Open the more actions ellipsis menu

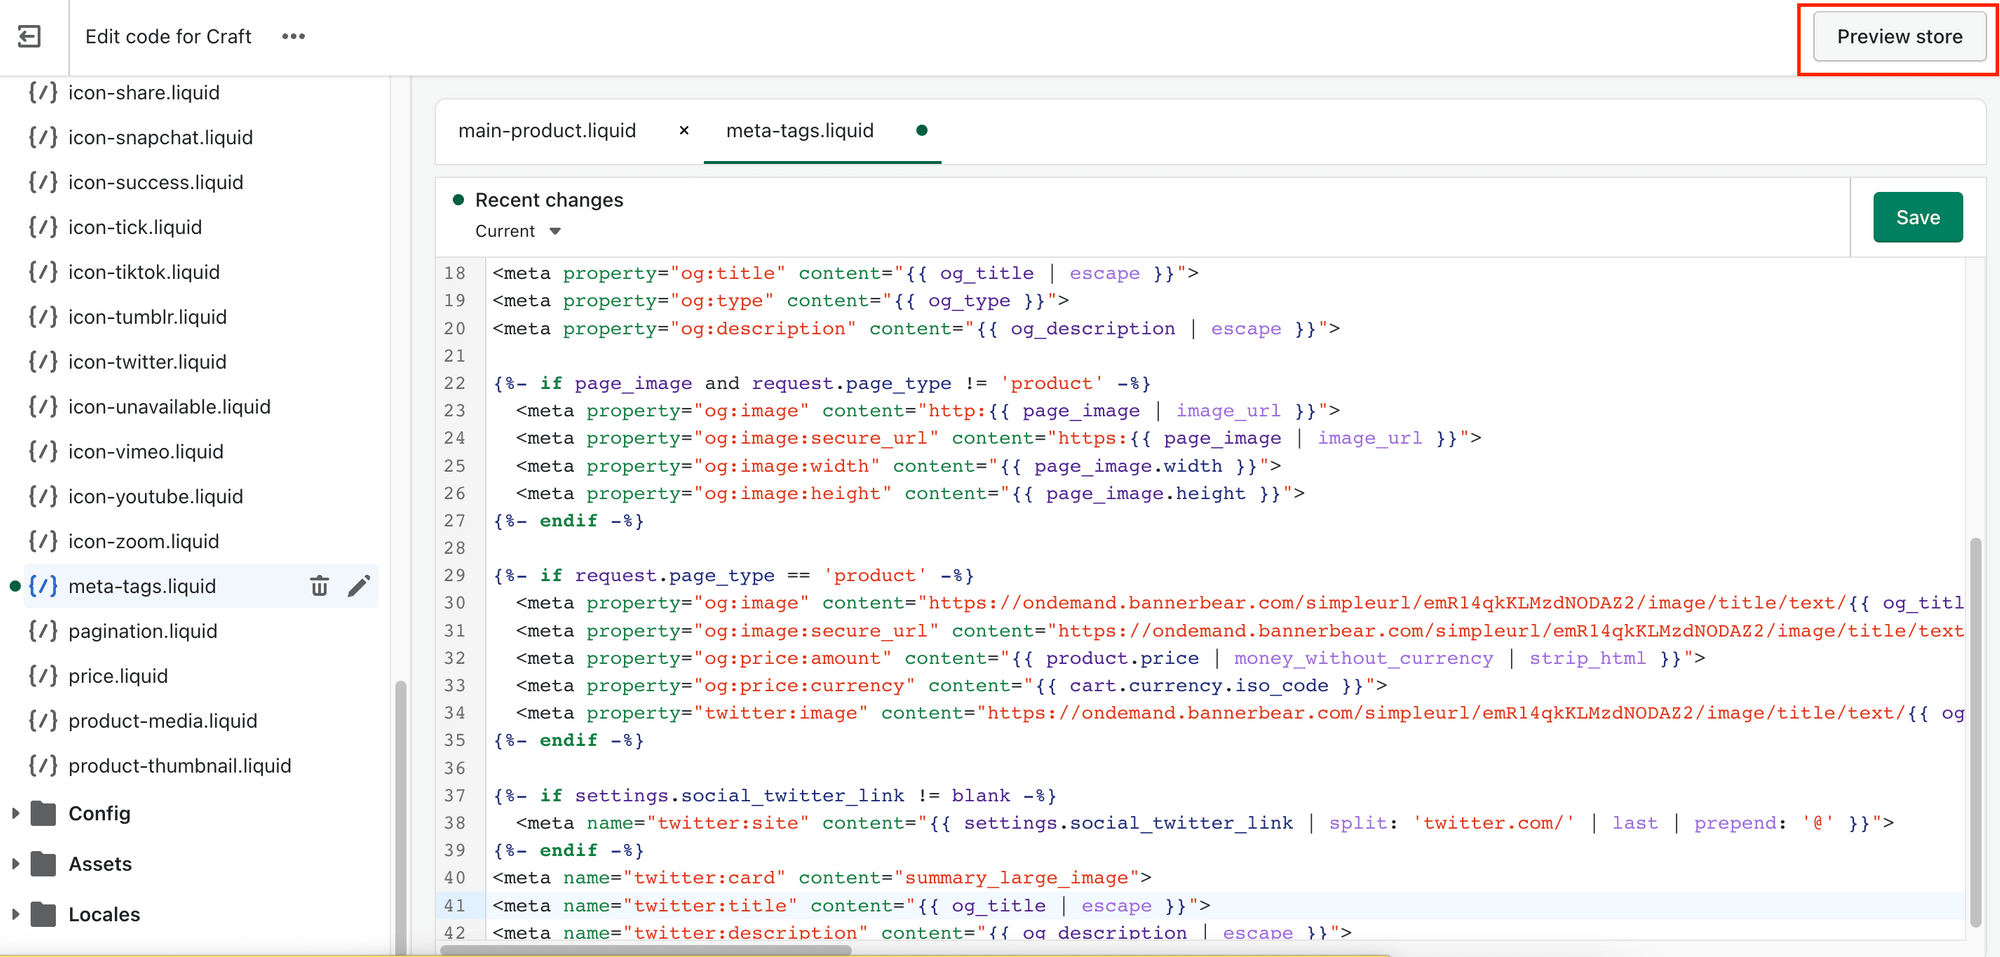coord(293,36)
